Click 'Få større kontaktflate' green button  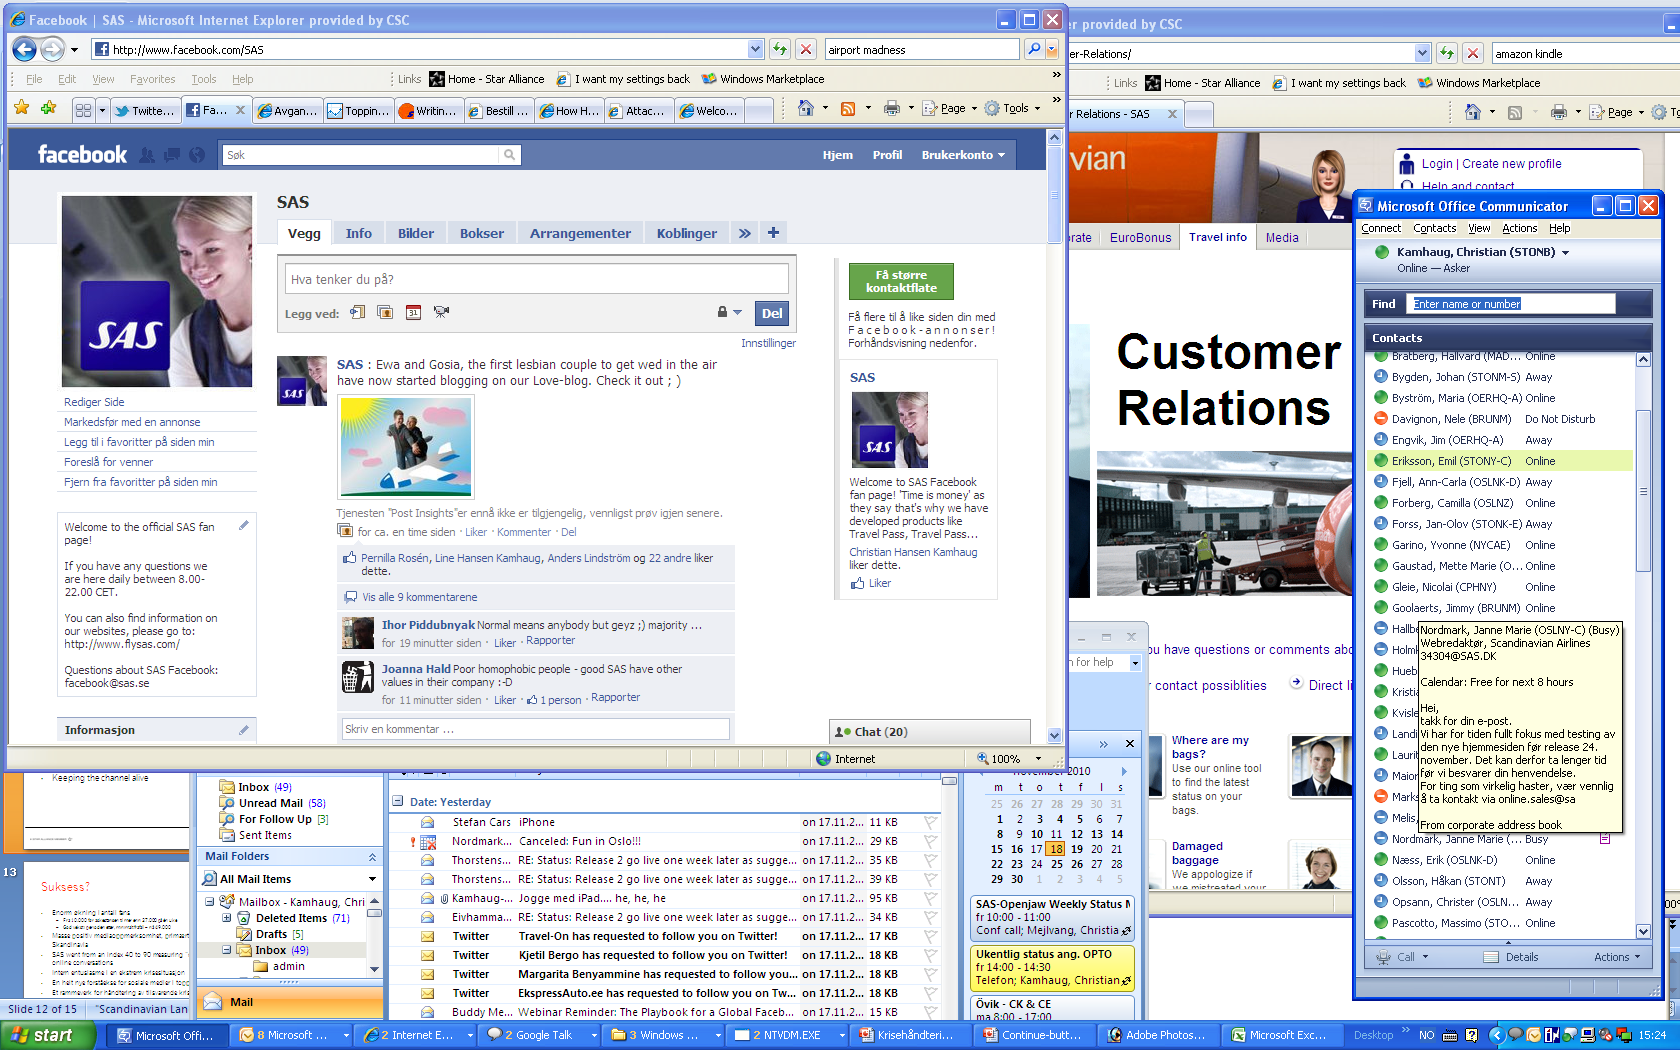point(901,281)
